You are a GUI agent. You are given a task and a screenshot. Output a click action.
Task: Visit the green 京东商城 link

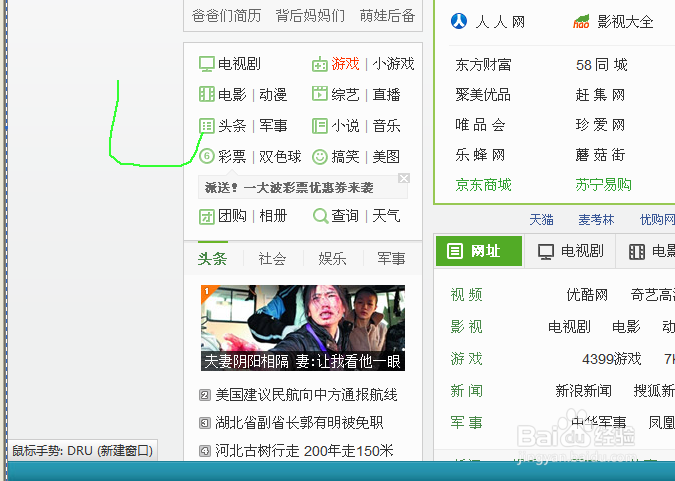coord(483,185)
